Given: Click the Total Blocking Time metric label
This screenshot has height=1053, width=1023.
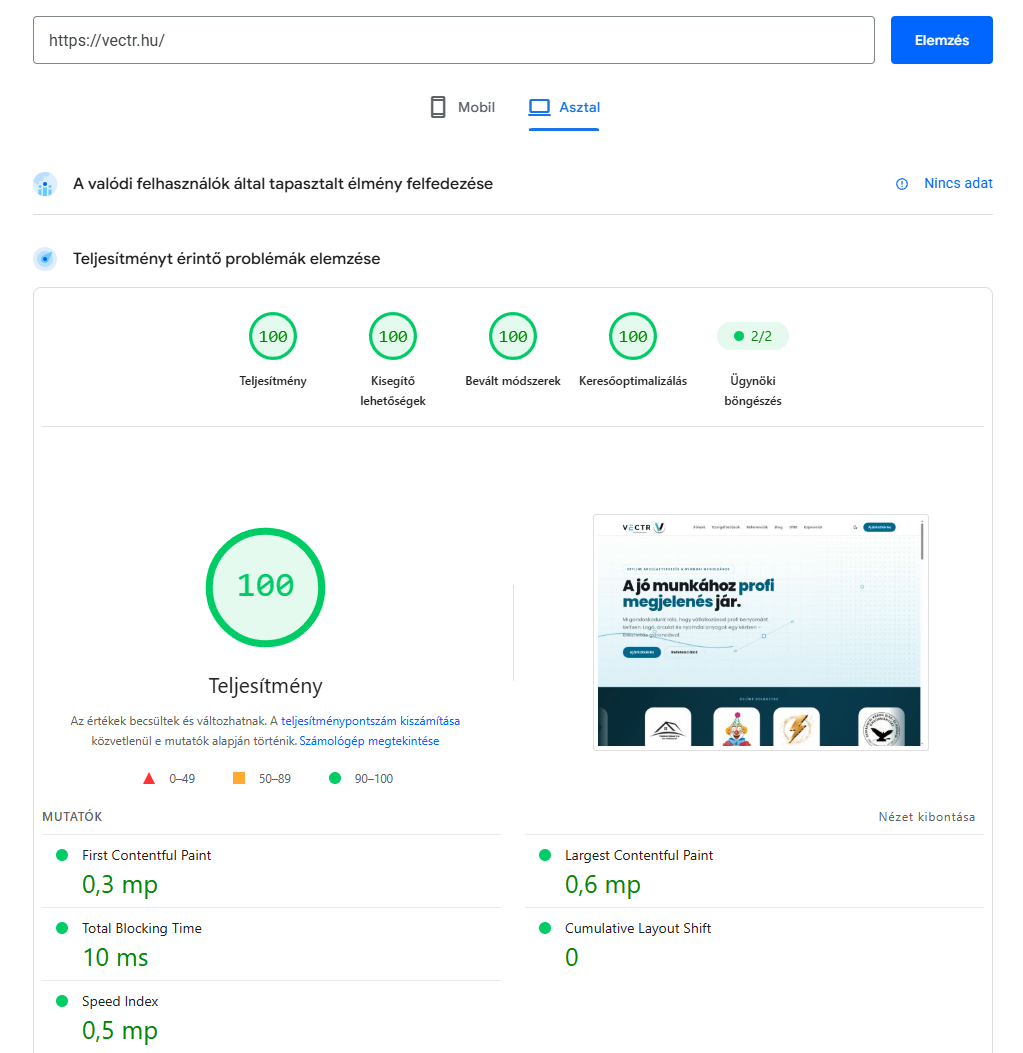Looking at the screenshot, I should tap(142, 928).
